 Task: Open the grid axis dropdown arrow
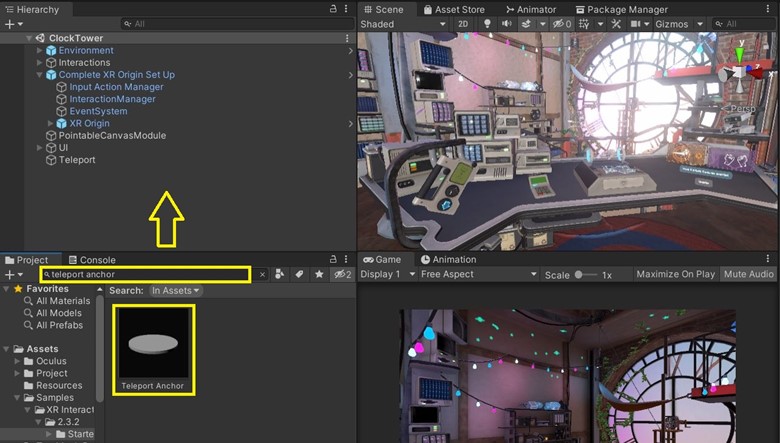point(600,24)
